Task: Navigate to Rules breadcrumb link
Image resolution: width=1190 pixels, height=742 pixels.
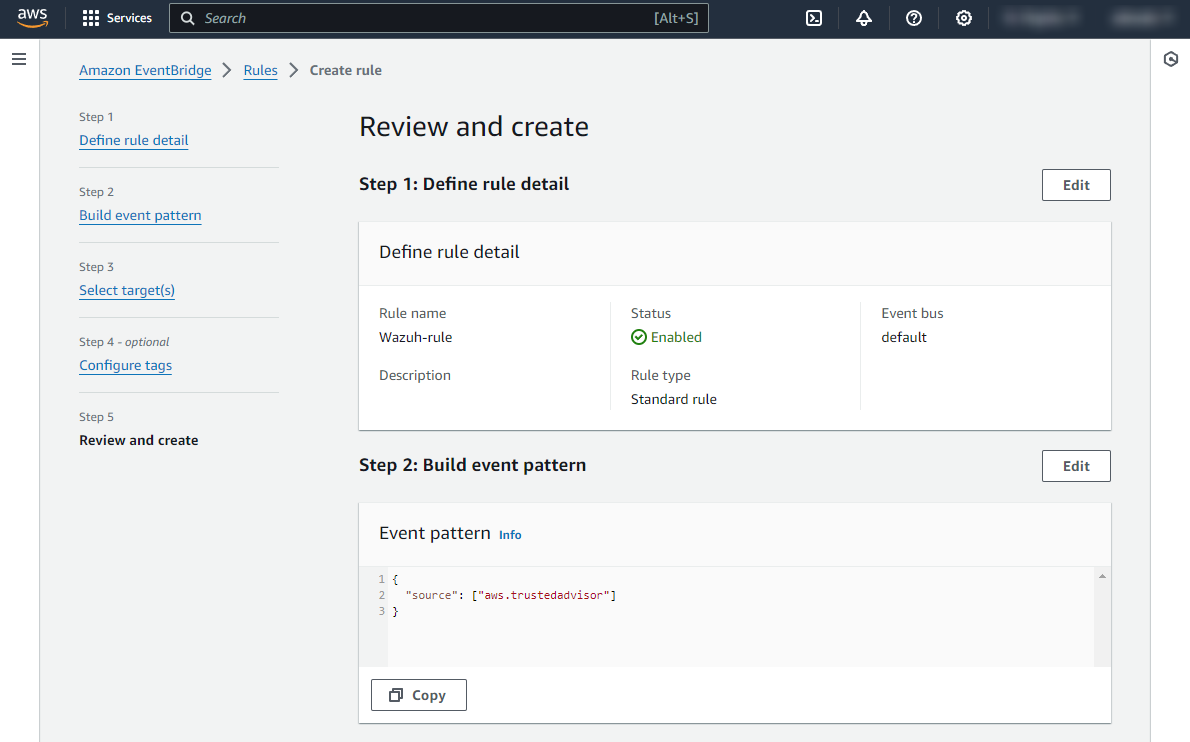Action: point(260,70)
